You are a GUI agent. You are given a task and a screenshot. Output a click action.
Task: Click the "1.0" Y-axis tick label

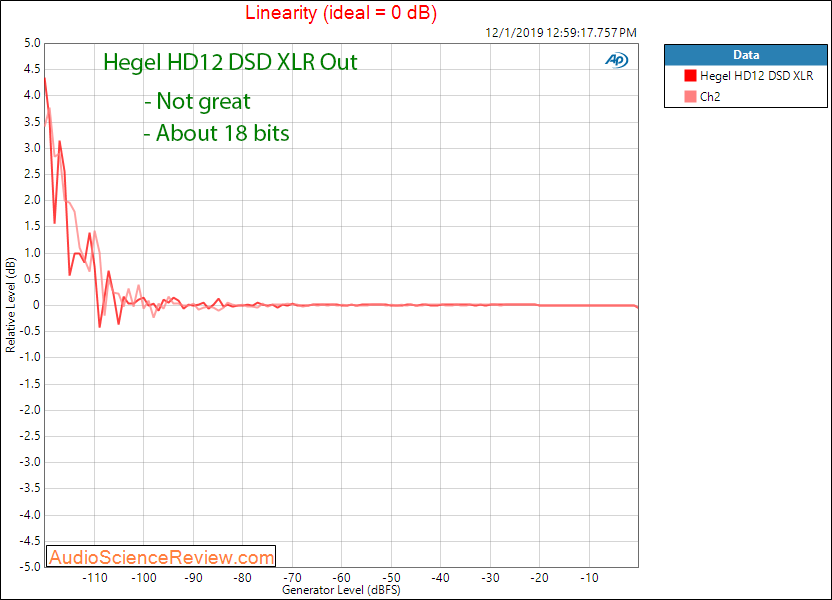click(x=32, y=253)
